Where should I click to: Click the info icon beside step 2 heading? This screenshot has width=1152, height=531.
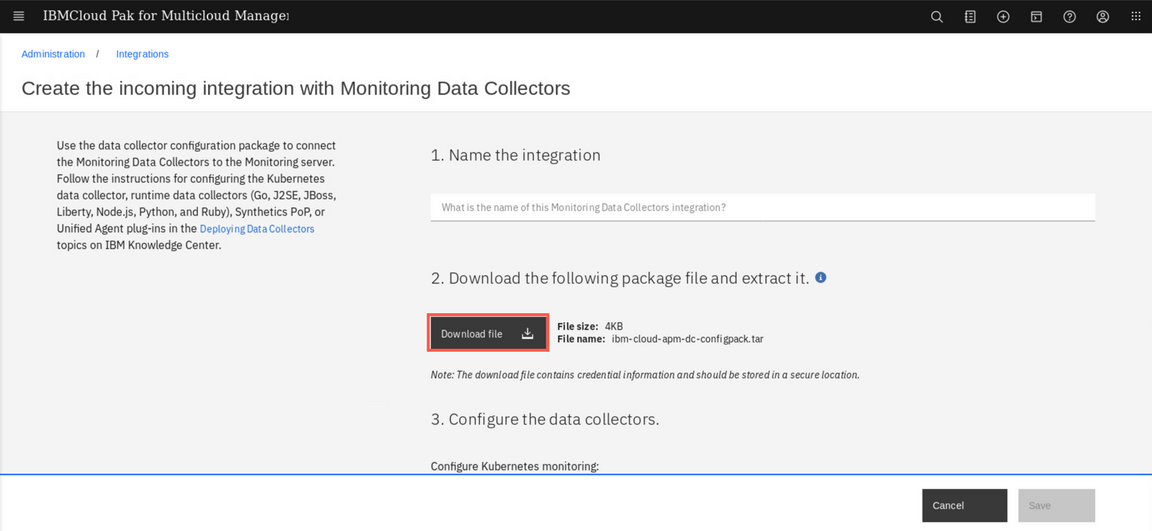[821, 278]
